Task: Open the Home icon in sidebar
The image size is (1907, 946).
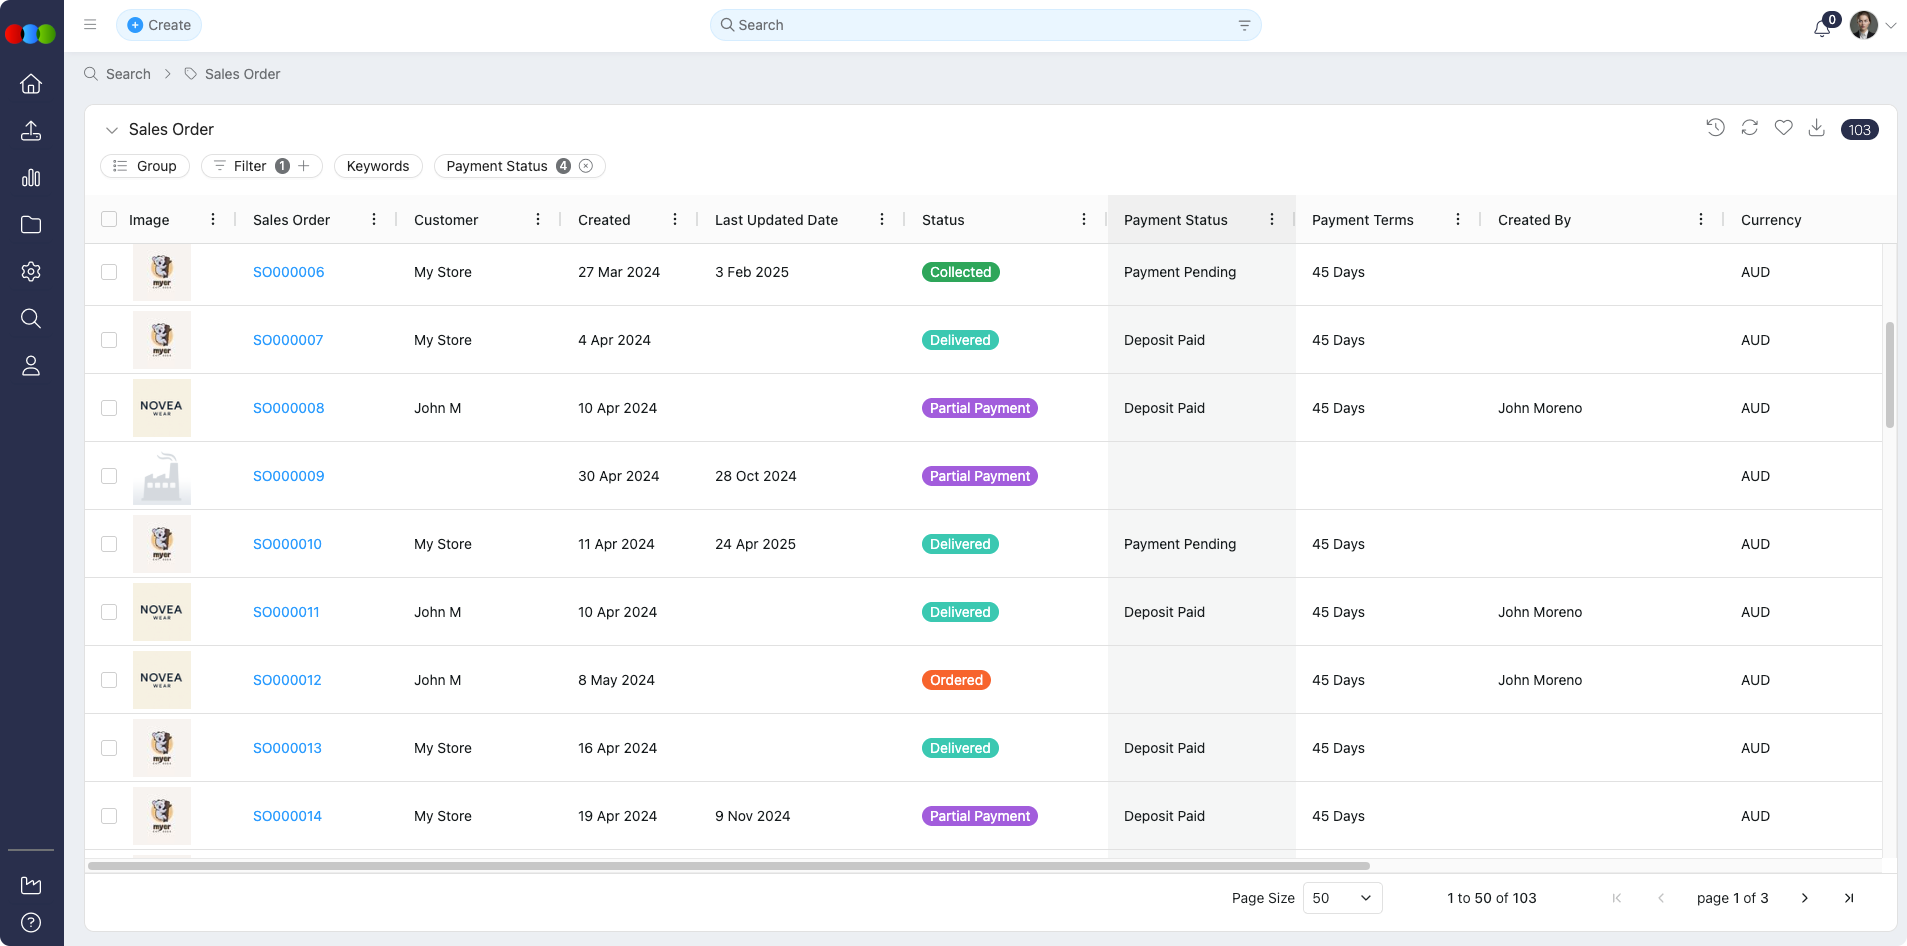Action: pyautogui.click(x=31, y=84)
